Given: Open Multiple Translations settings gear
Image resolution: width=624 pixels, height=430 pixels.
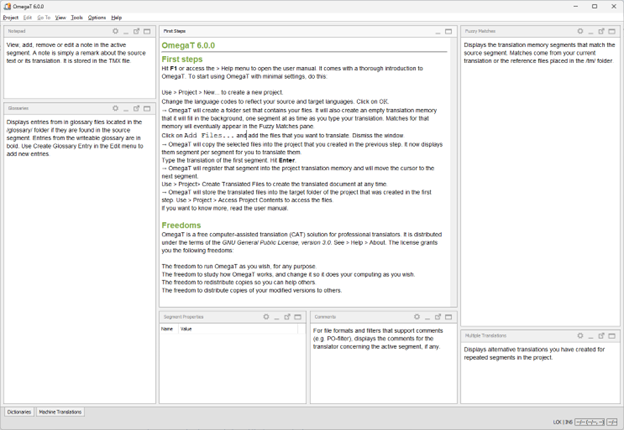Looking at the screenshot, I should pyautogui.click(x=580, y=336).
